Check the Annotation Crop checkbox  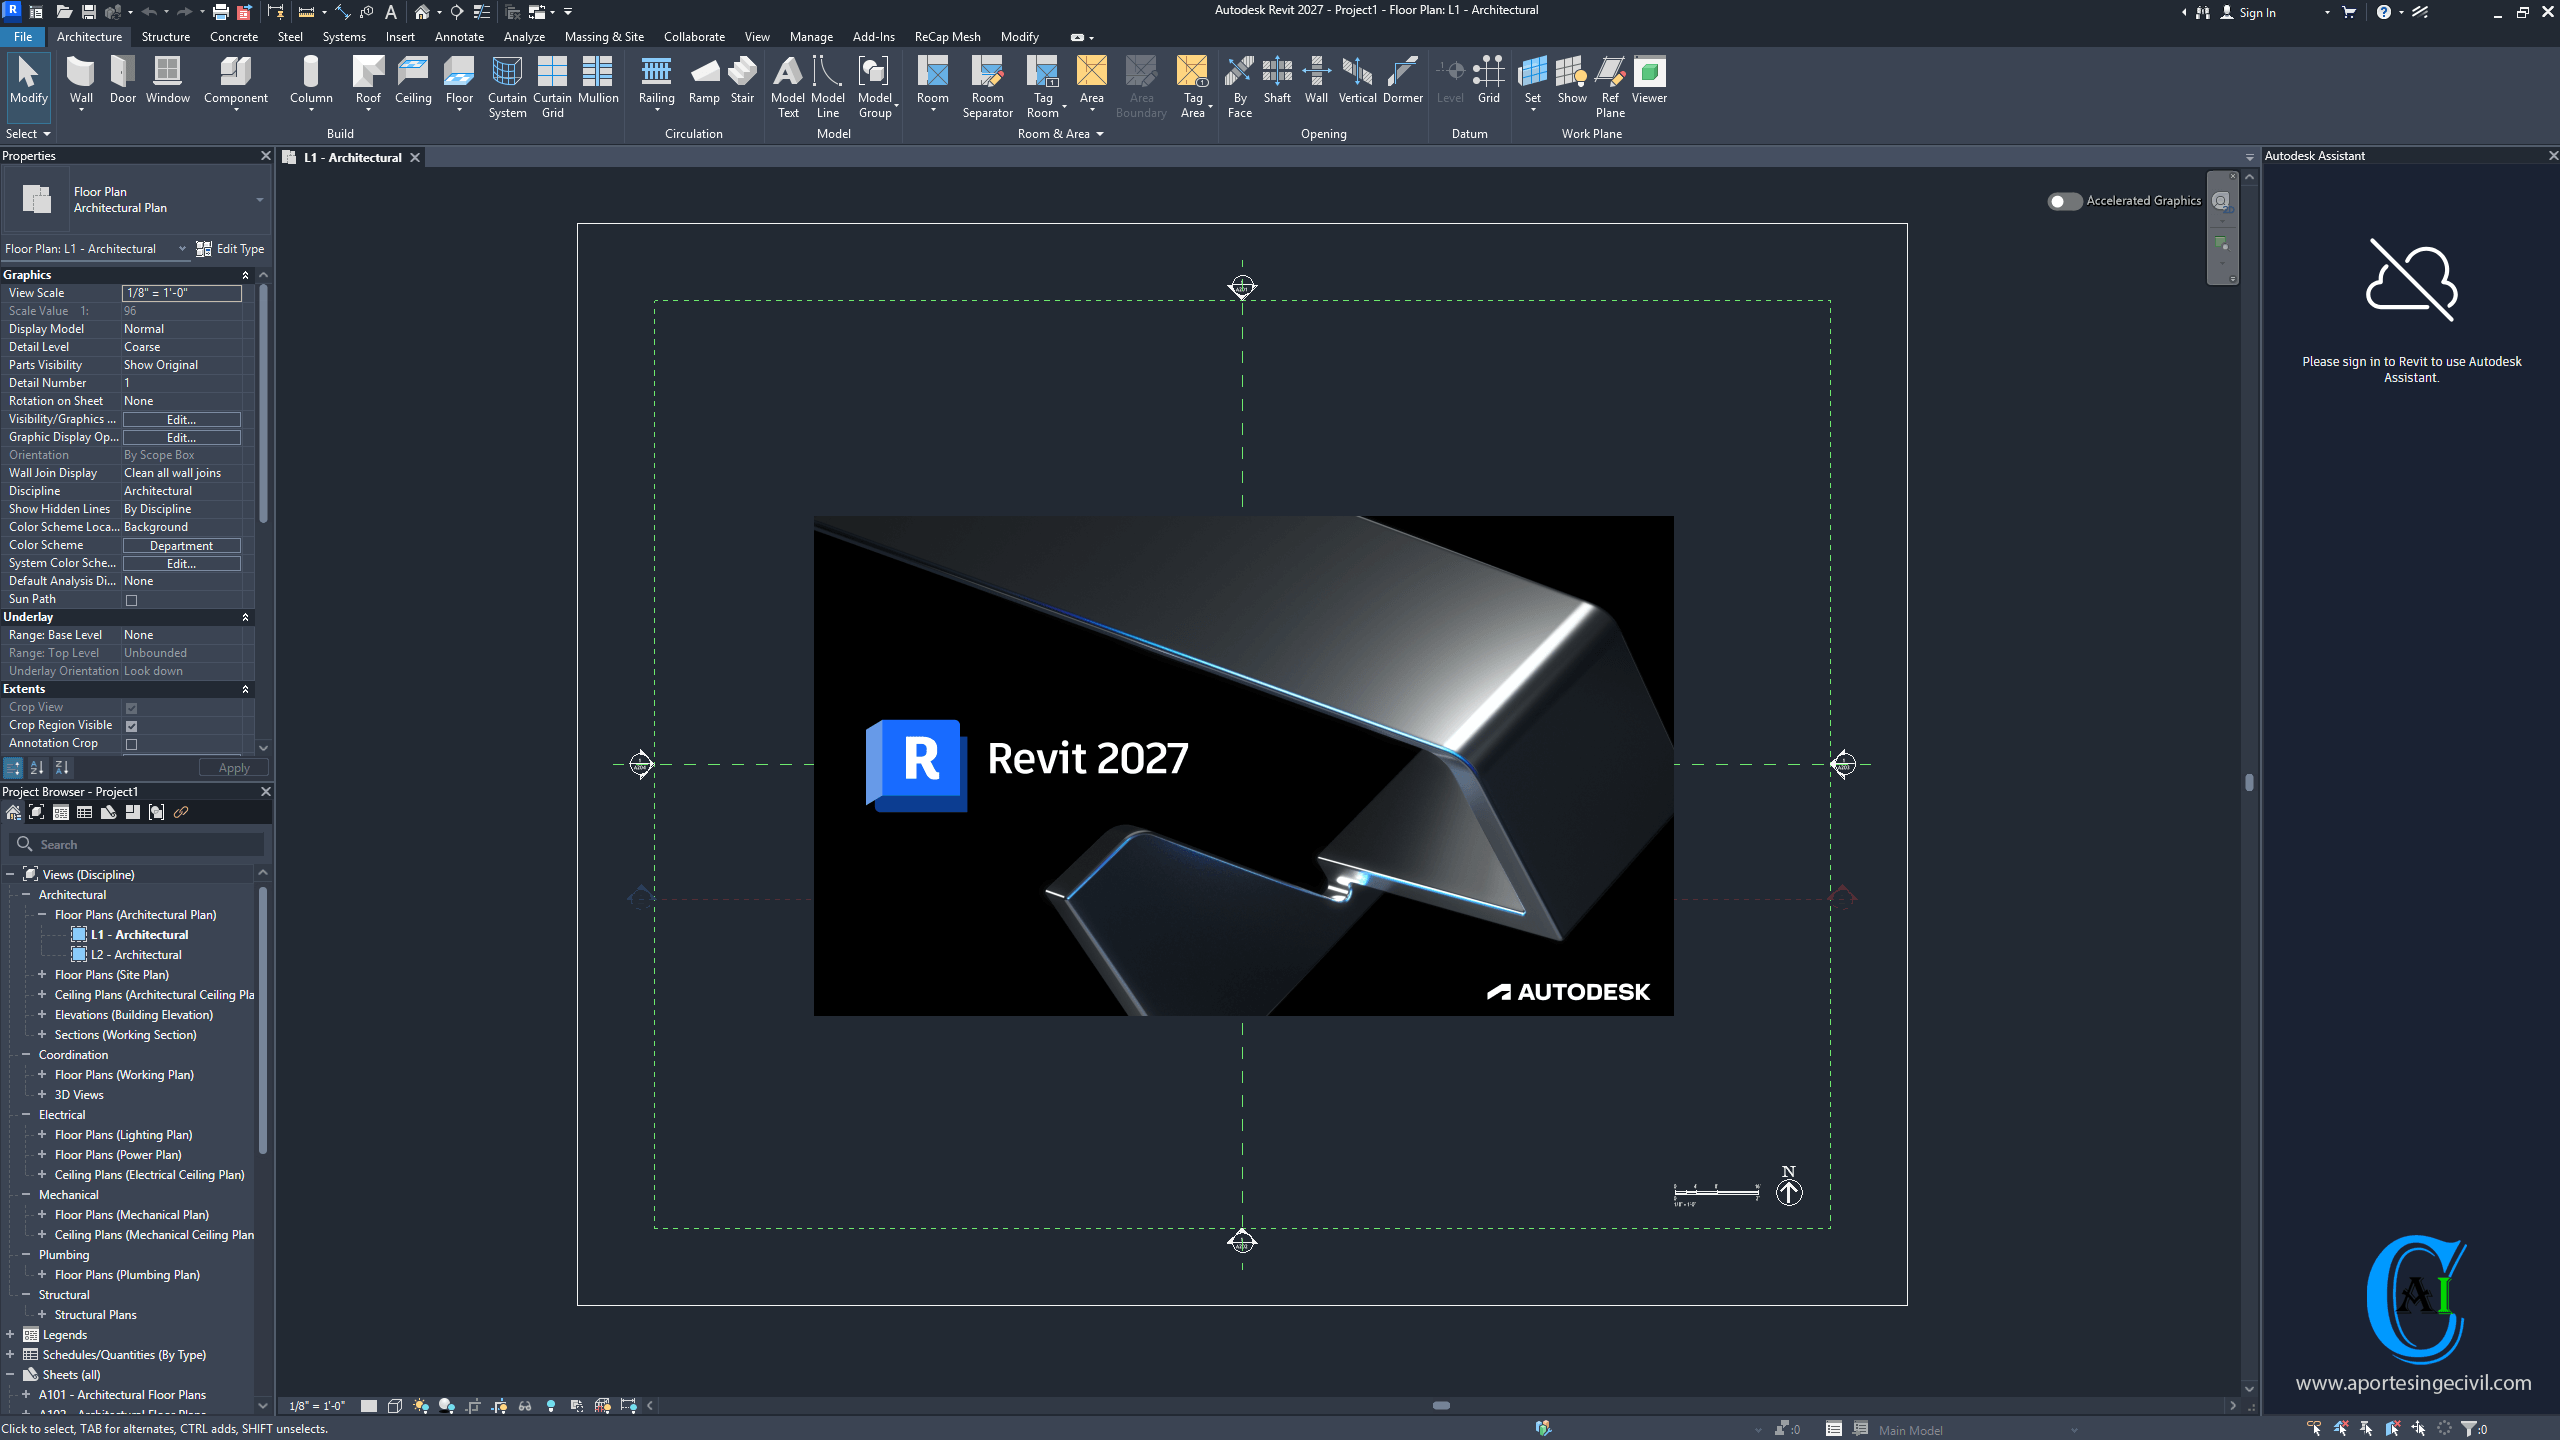coord(131,744)
